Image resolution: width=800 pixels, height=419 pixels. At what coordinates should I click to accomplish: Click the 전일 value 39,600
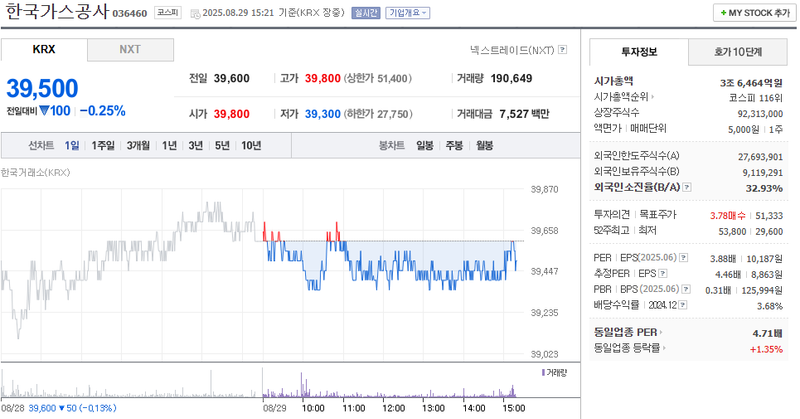coord(232,78)
